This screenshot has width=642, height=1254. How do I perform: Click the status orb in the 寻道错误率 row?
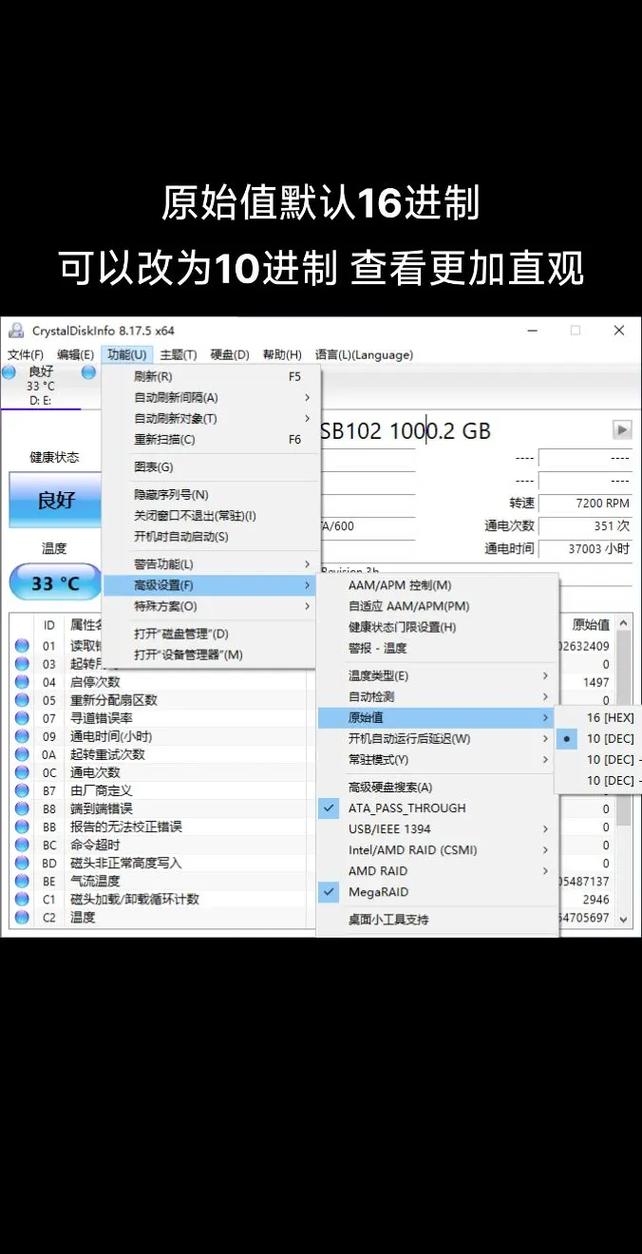[21, 718]
